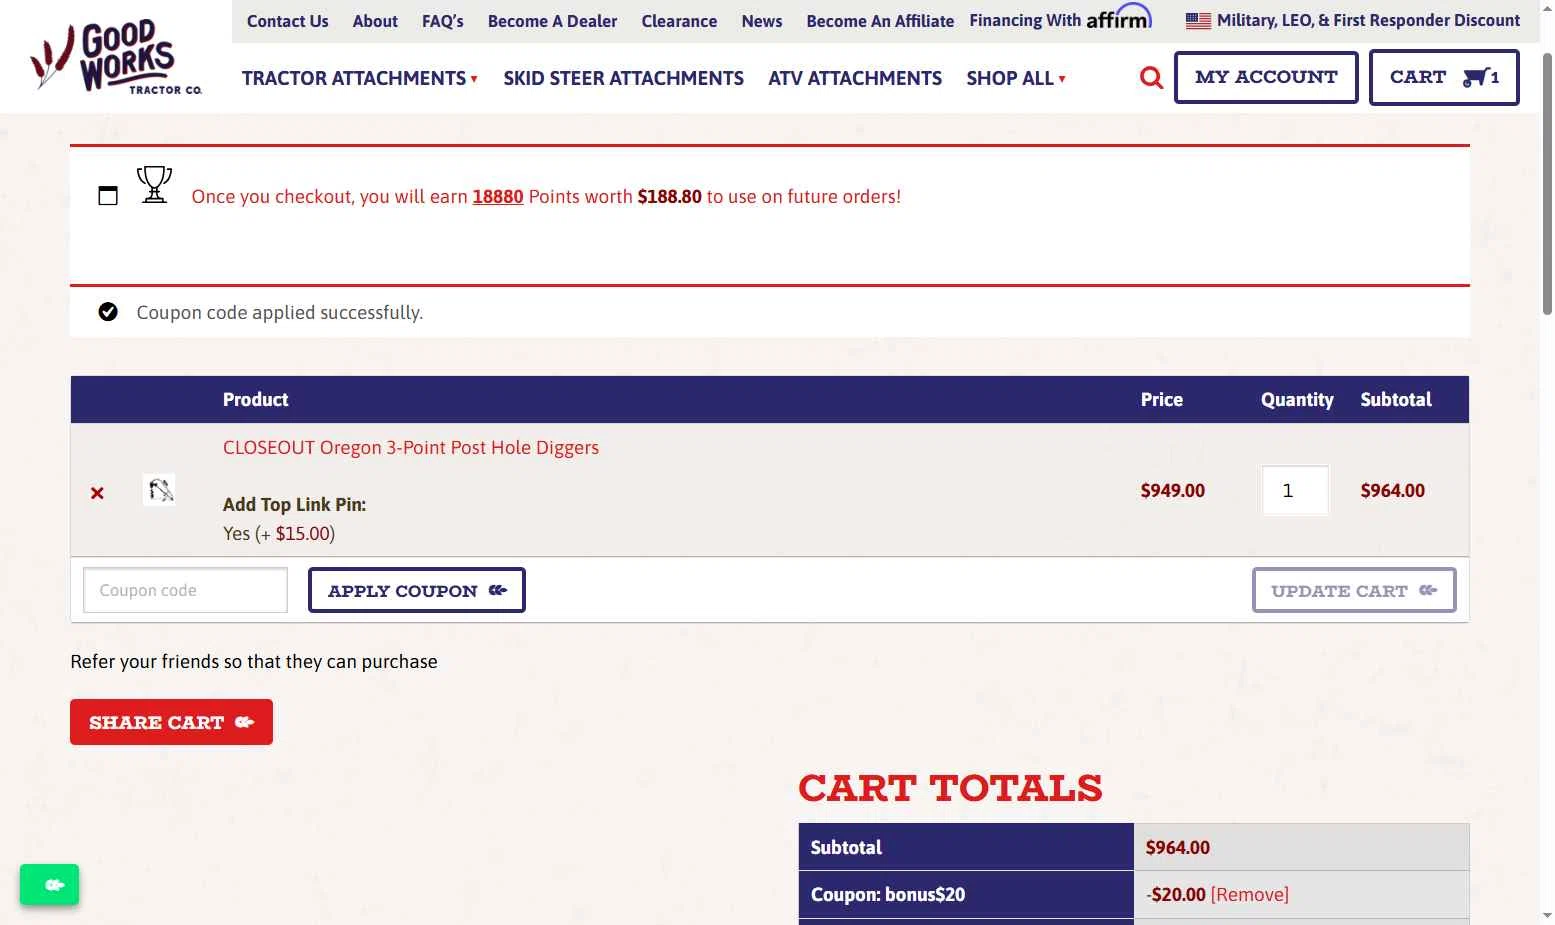Click the US flag icon in top bar
Viewport: 1555px width, 925px height.
coord(1198,21)
